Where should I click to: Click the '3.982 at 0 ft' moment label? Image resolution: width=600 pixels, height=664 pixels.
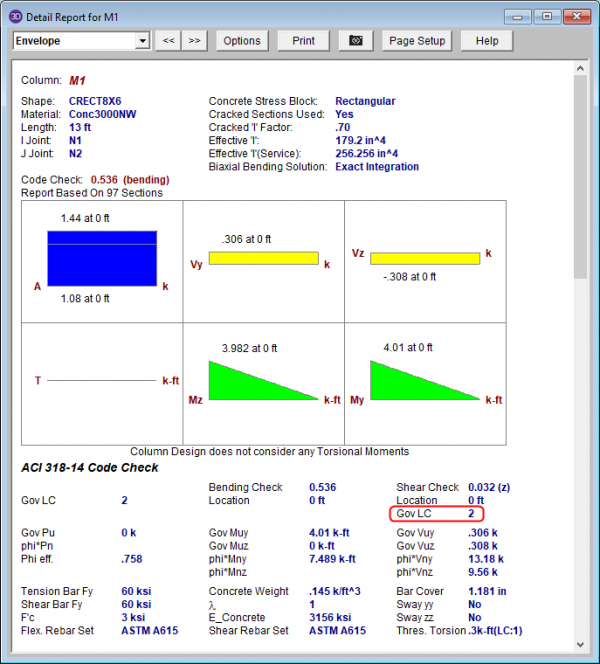pyautogui.click(x=249, y=348)
